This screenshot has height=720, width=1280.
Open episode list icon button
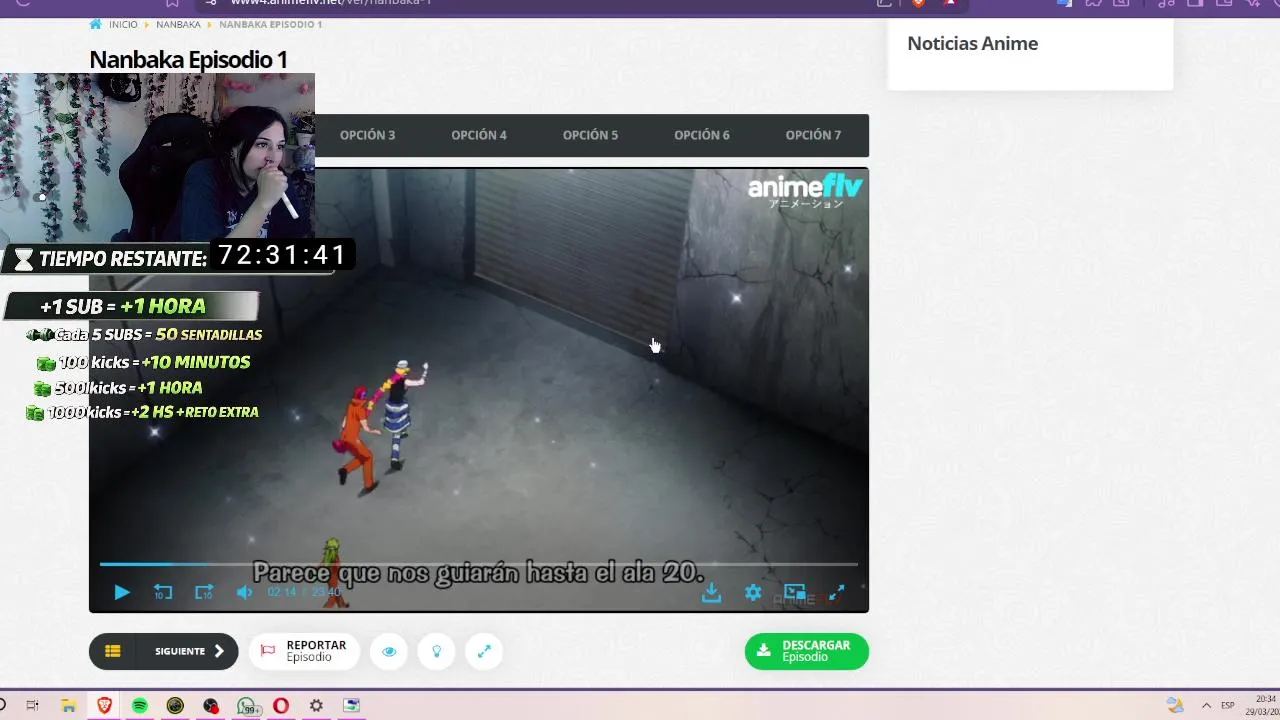point(113,651)
